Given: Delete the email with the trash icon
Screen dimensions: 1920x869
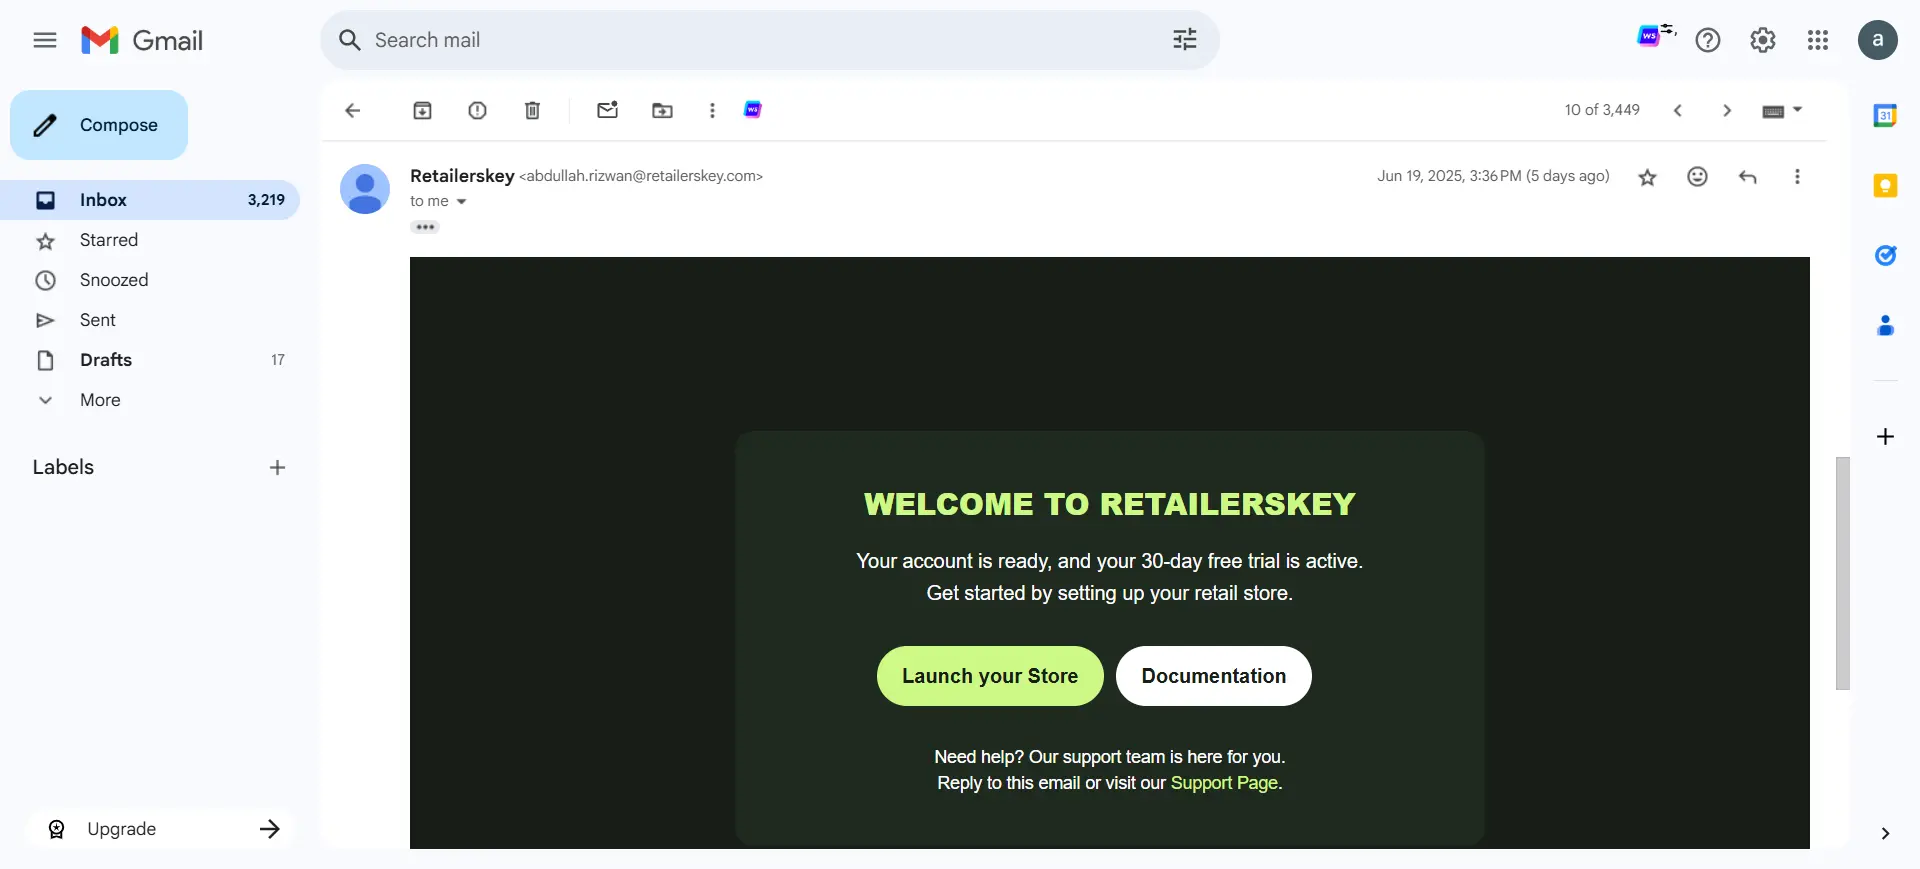Looking at the screenshot, I should pos(532,110).
